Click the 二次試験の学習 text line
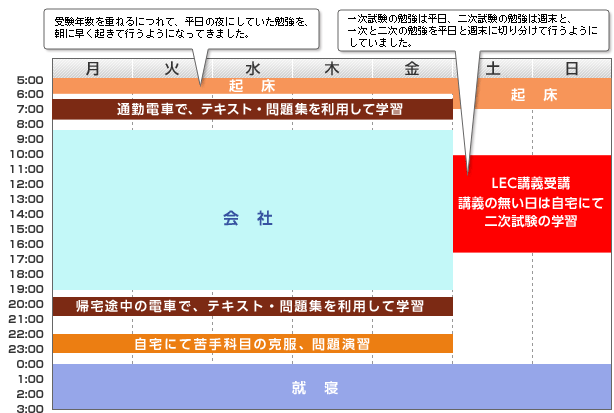614x413 pixels. click(x=531, y=221)
